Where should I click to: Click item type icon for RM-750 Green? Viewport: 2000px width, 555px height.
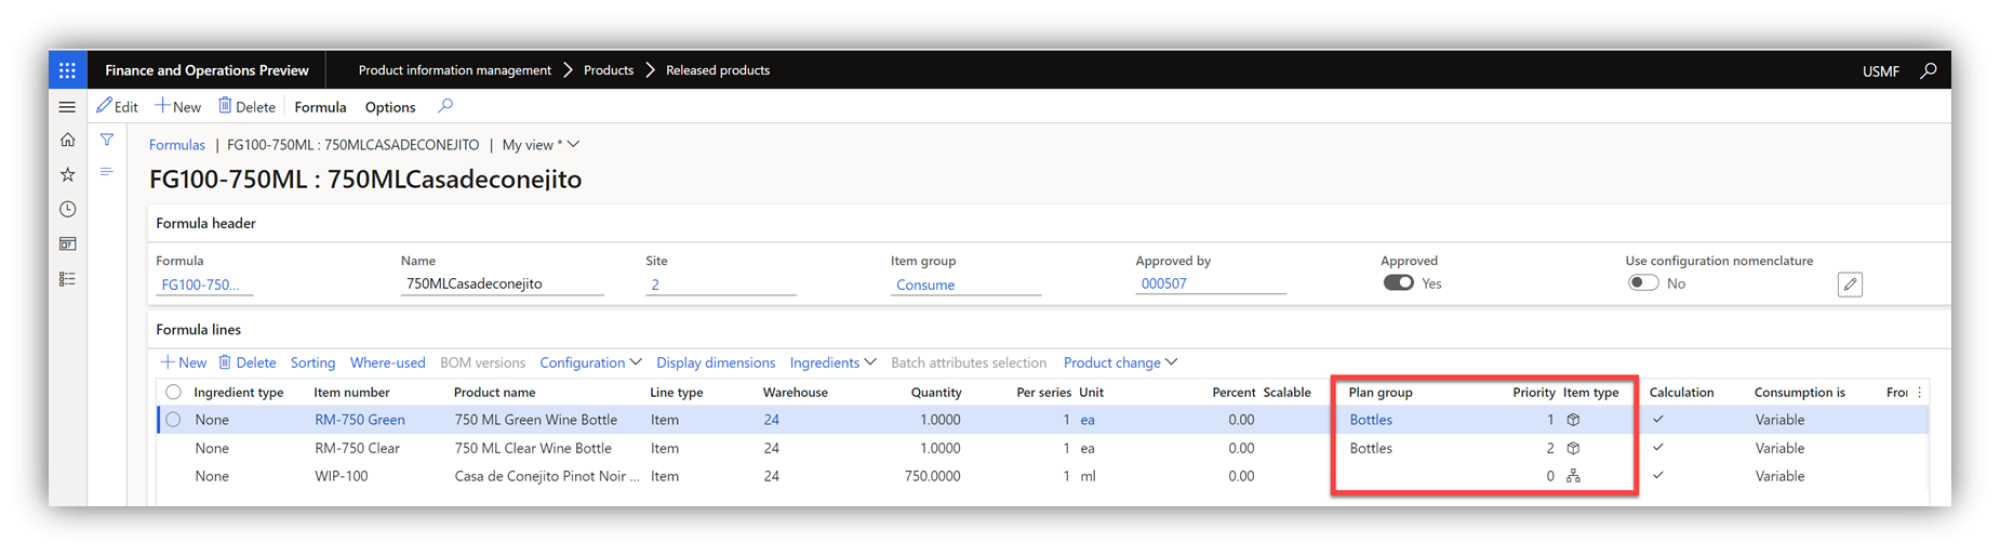click(x=1573, y=420)
